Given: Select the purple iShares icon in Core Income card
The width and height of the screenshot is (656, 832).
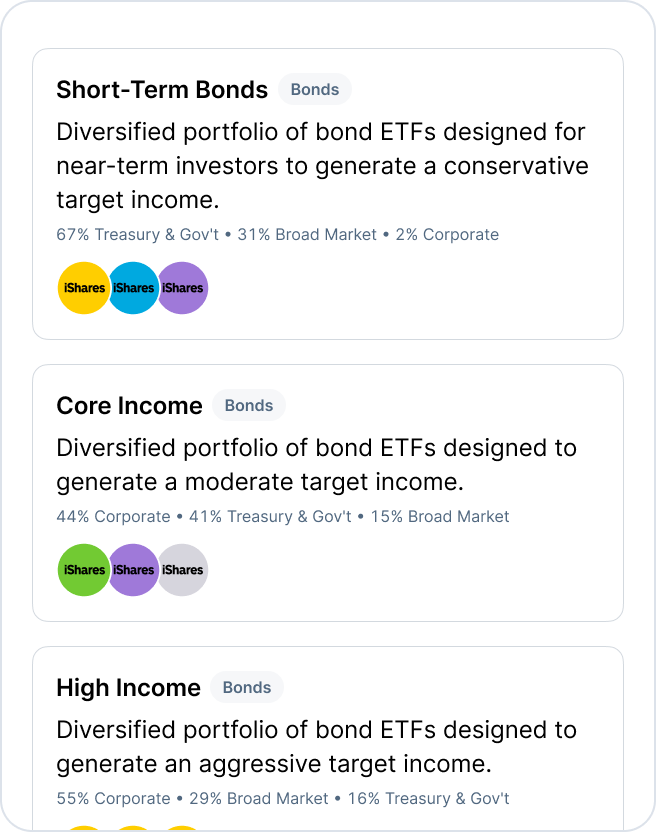Looking at the screenshot, I should point(133,570).
